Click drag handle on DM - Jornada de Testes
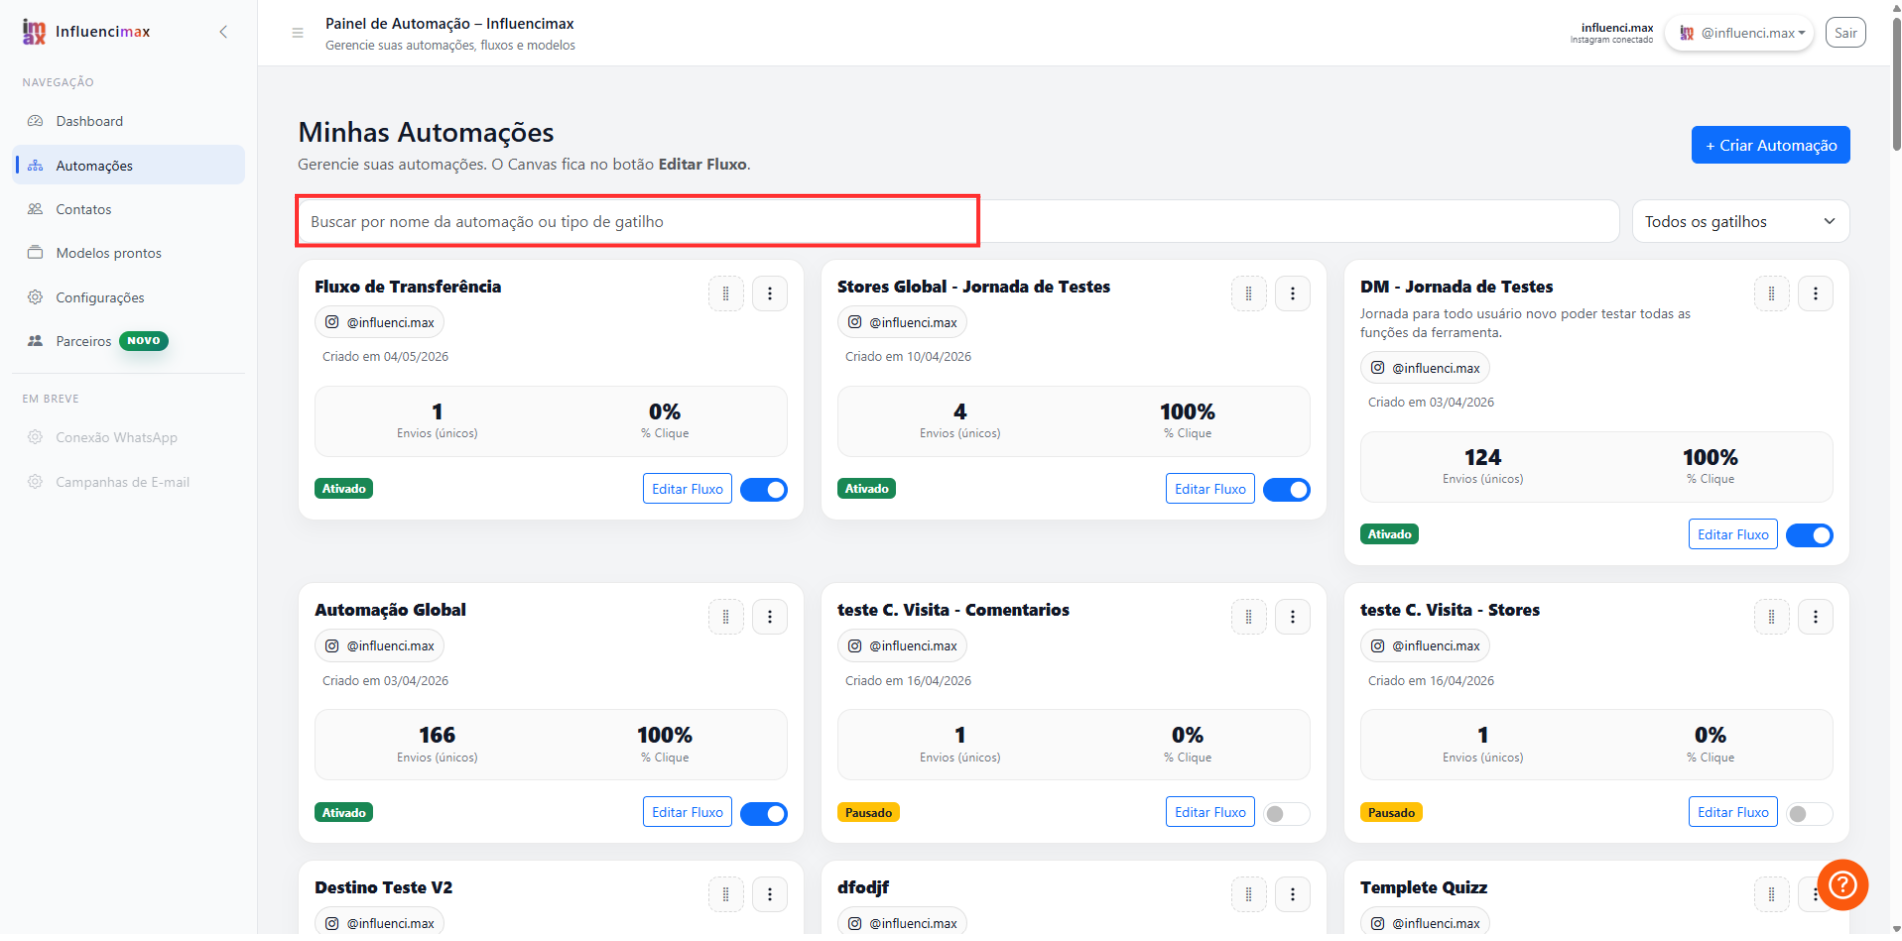1902x941 pixels. (x=1772, y=294)
